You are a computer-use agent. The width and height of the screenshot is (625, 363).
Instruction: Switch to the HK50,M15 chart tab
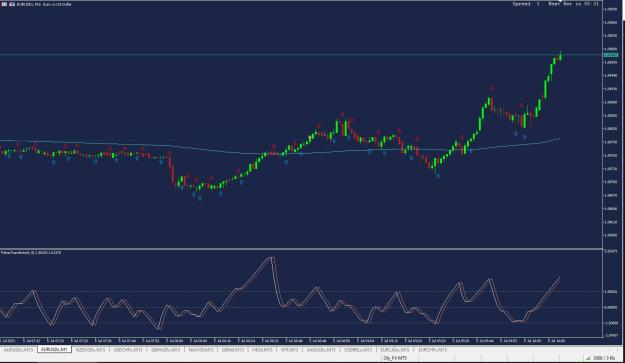click(262, 349)
